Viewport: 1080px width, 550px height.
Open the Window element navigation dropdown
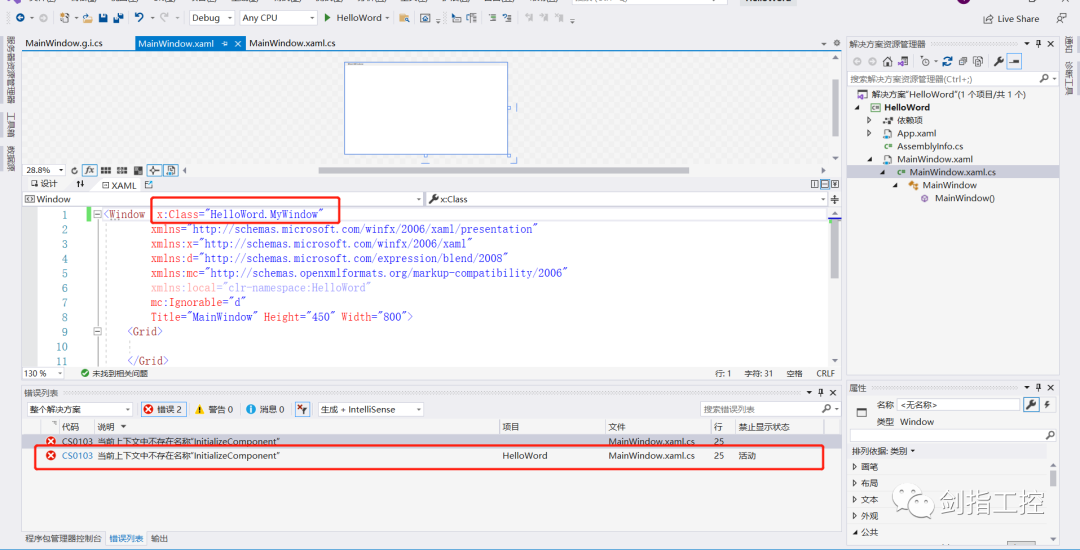click(x=222, y=199)
